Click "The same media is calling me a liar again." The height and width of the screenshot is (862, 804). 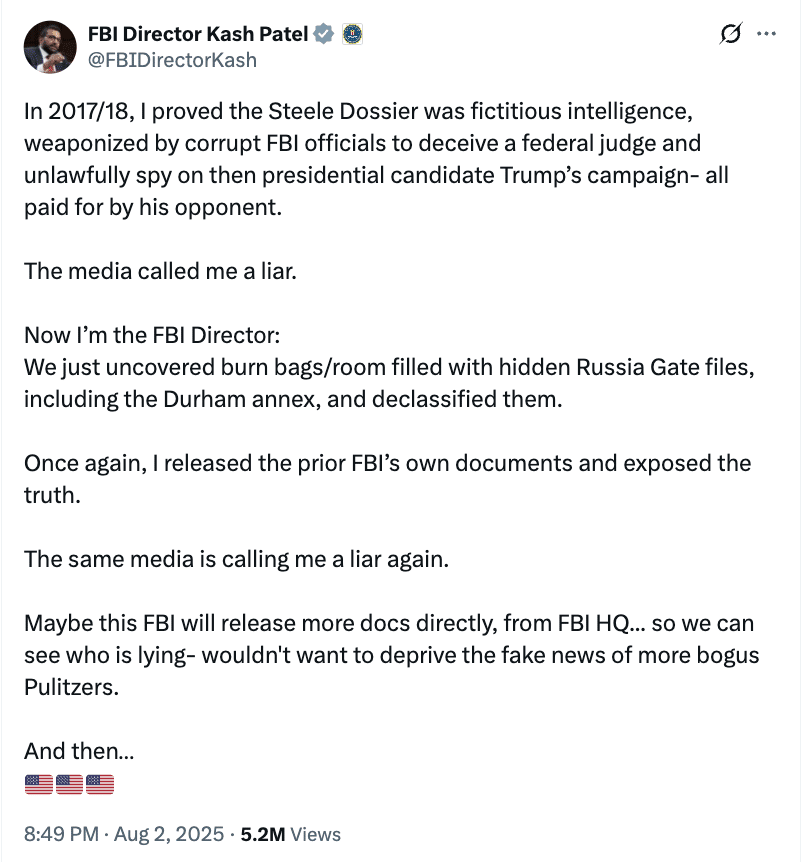(236, 559)
